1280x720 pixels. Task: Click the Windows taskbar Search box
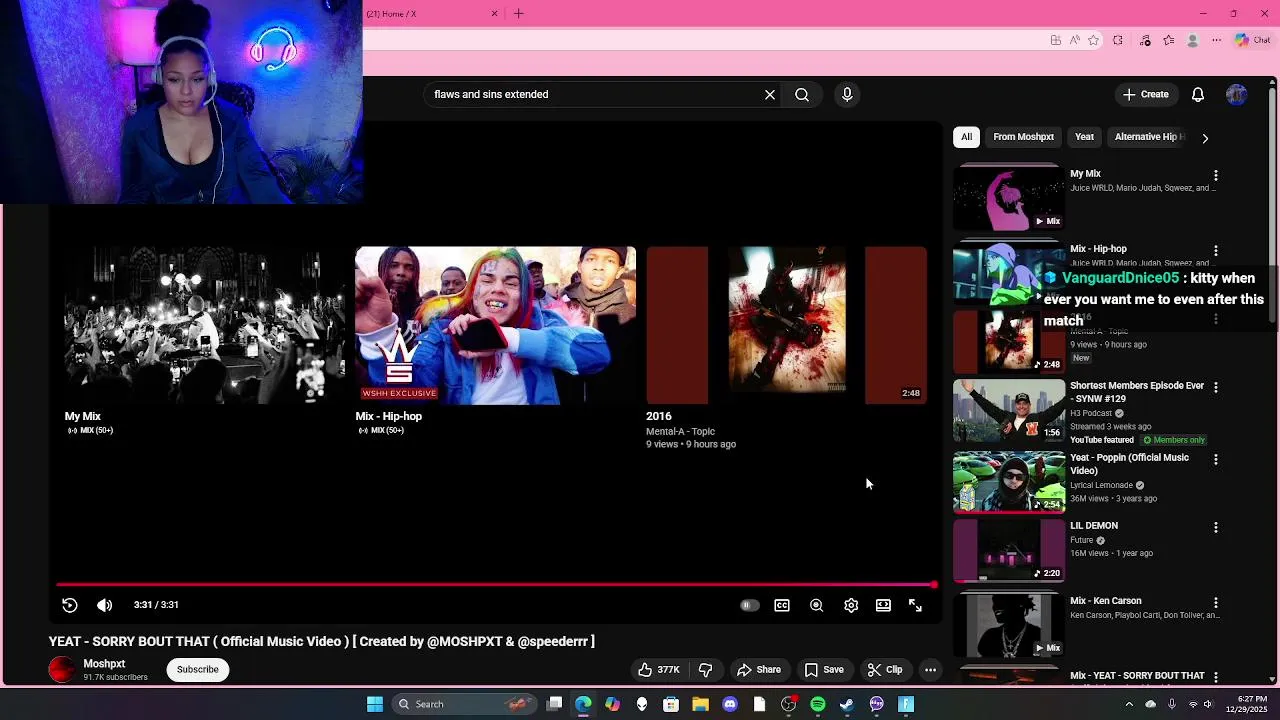point(464,704)
